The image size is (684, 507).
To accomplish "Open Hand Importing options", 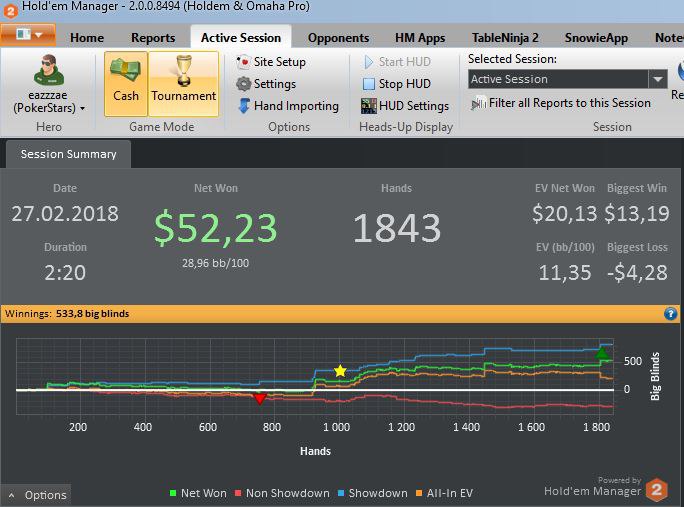I will (x=288, y=106).
